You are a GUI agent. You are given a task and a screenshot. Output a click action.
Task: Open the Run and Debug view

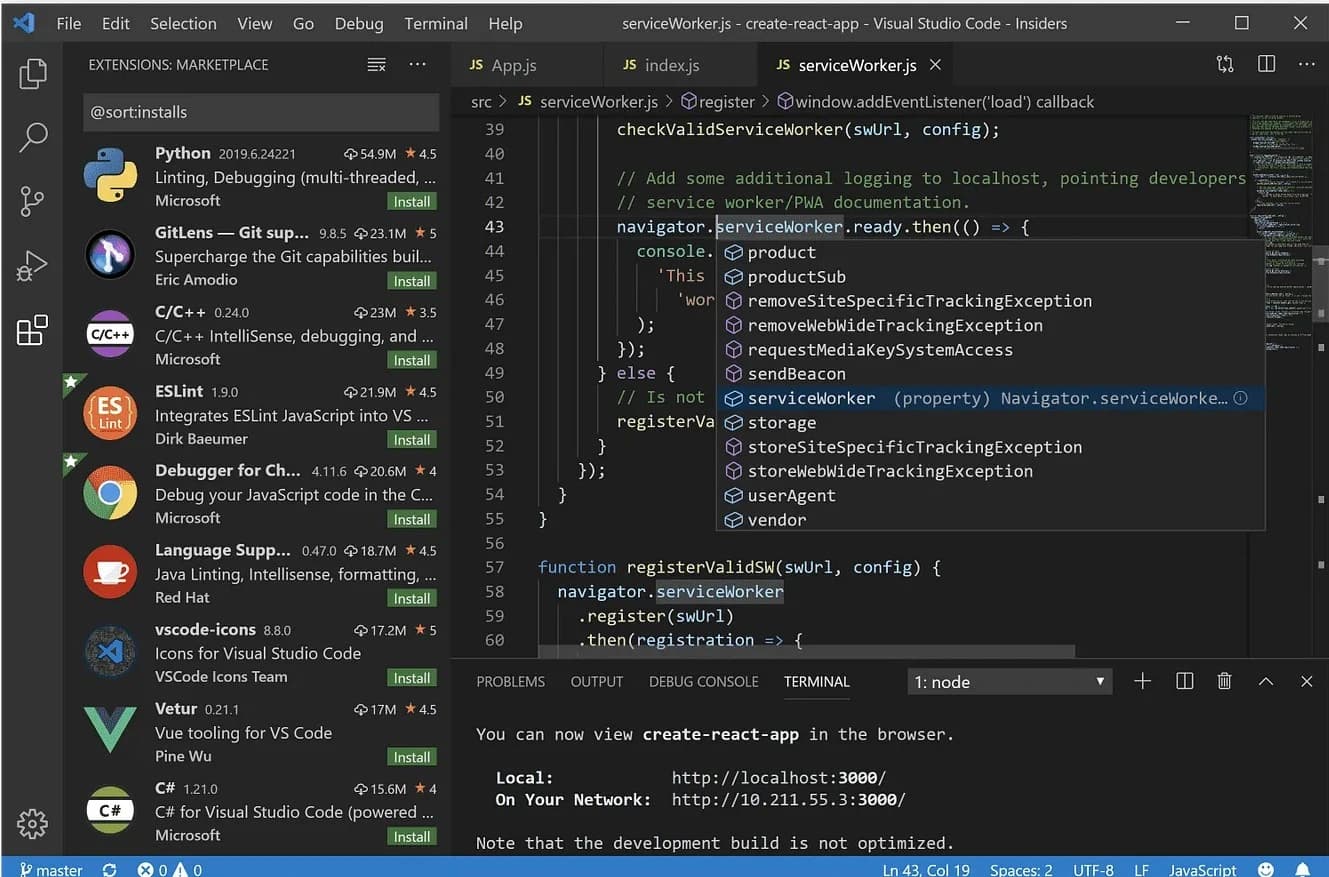[33, 266]
